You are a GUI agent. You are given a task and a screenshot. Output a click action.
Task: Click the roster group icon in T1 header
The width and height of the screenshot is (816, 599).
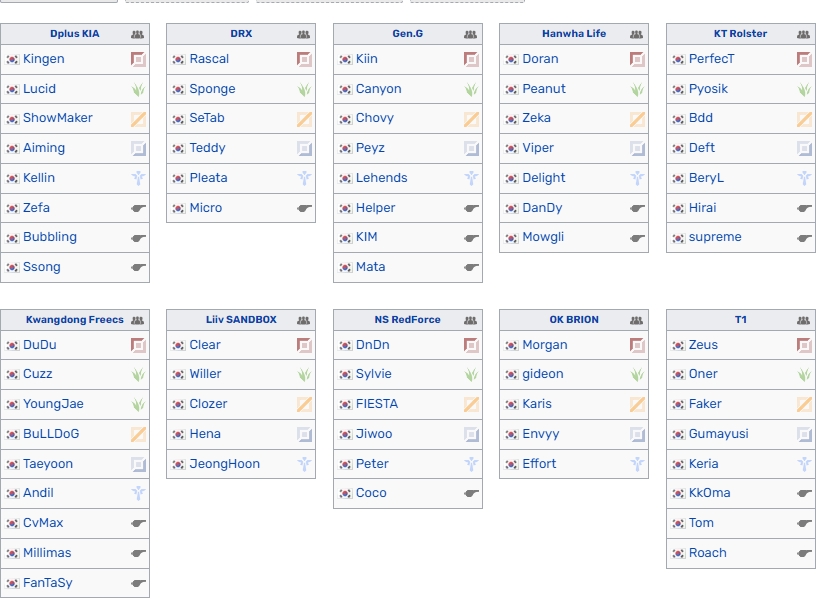click(804, 320)
